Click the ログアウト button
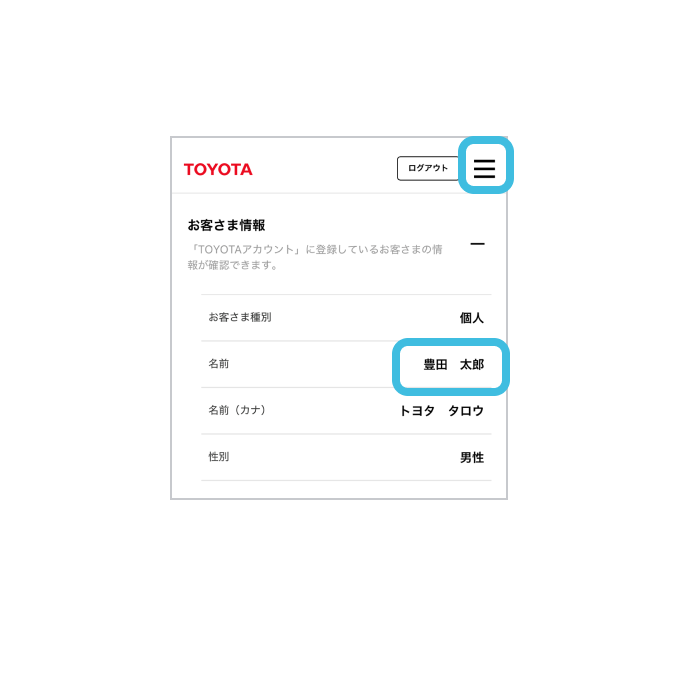Image resolution: width=680 pixels, height=680 pixels. pos(428,168)
